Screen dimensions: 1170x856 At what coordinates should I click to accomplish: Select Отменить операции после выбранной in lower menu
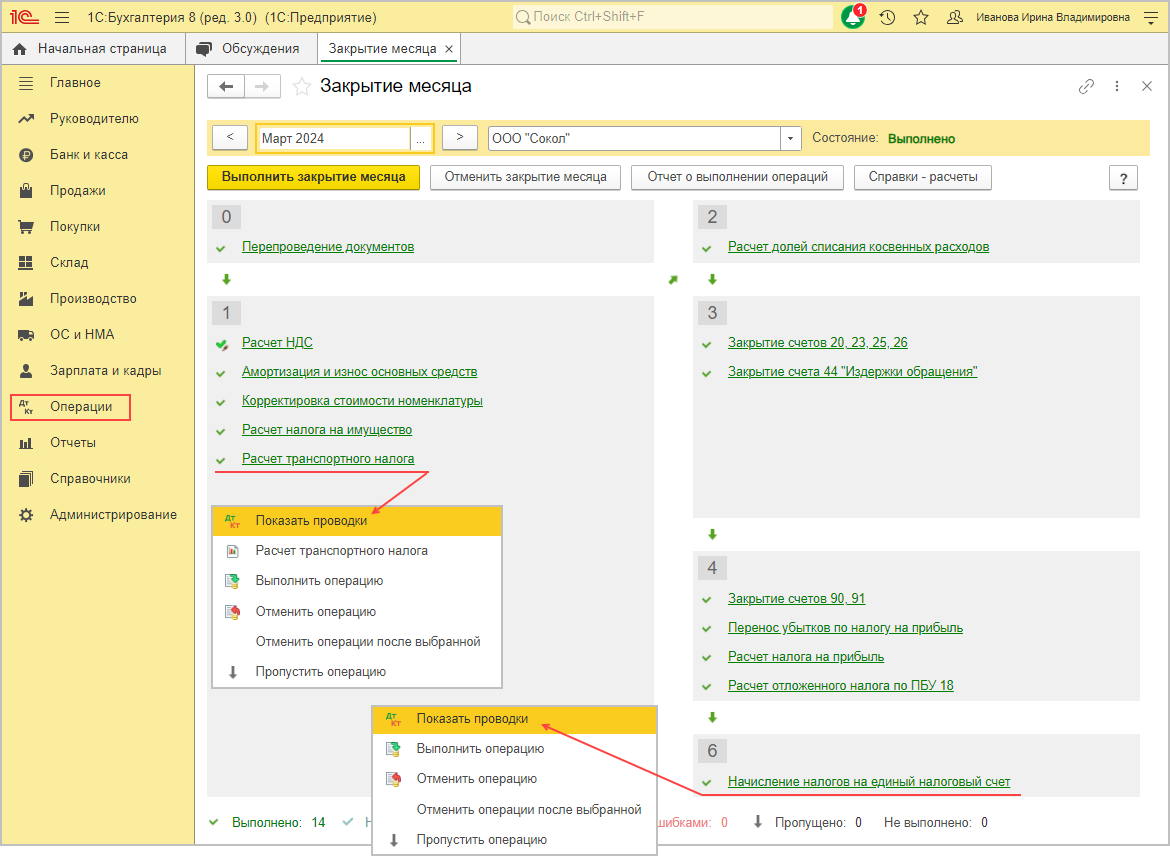click(x=514, y=810)
